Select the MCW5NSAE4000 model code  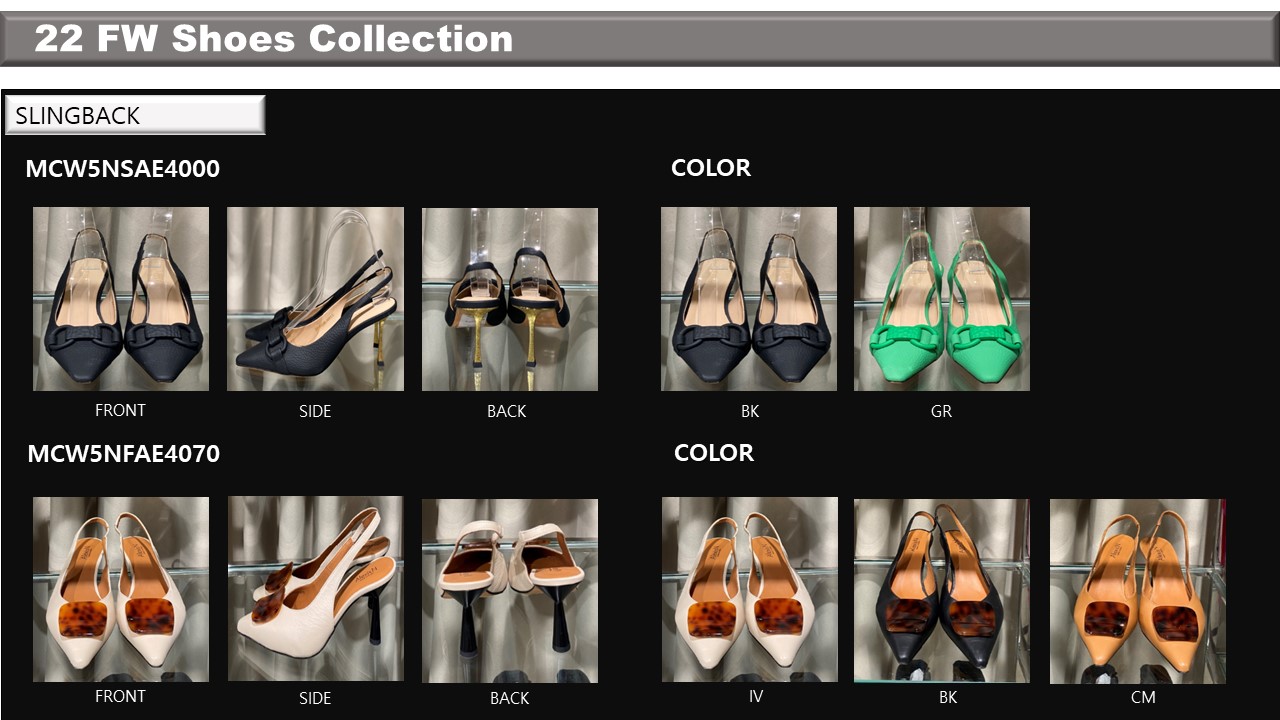coord(122,169)
